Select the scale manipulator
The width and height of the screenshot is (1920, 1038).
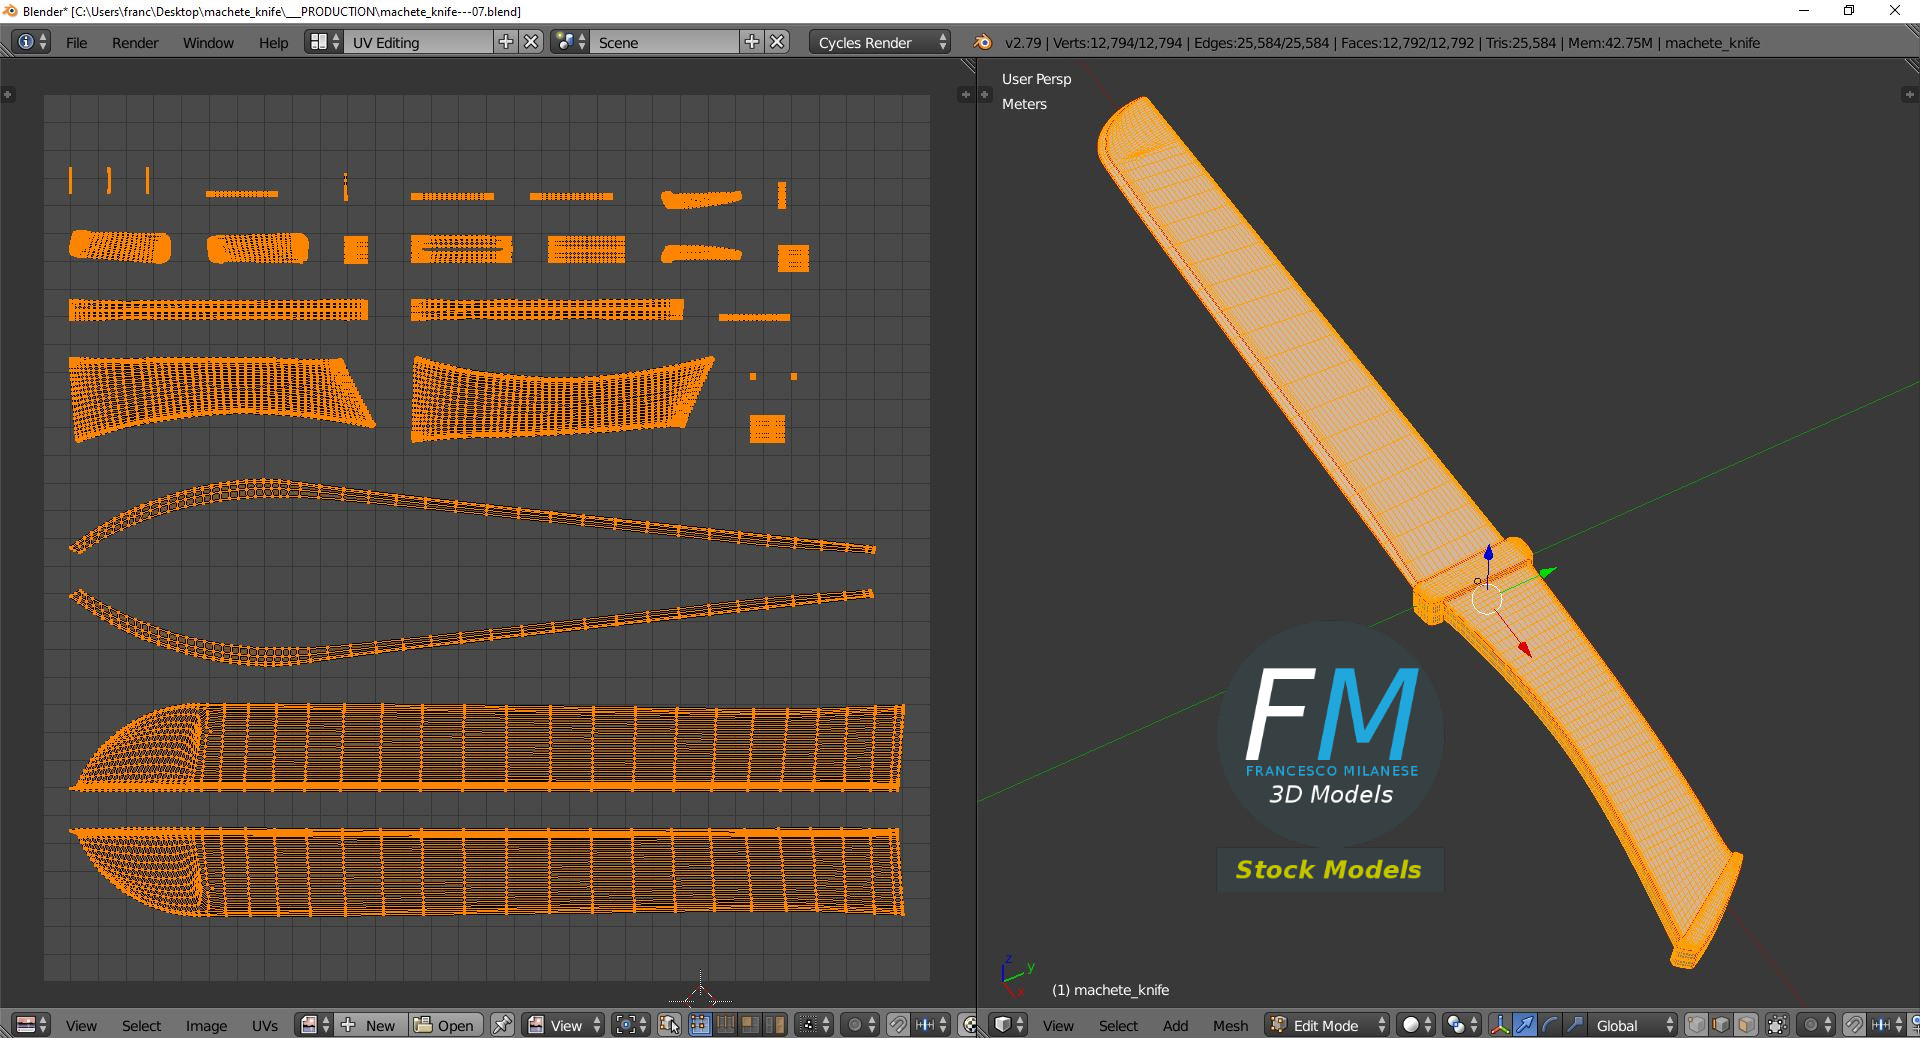point(1575,1025)
